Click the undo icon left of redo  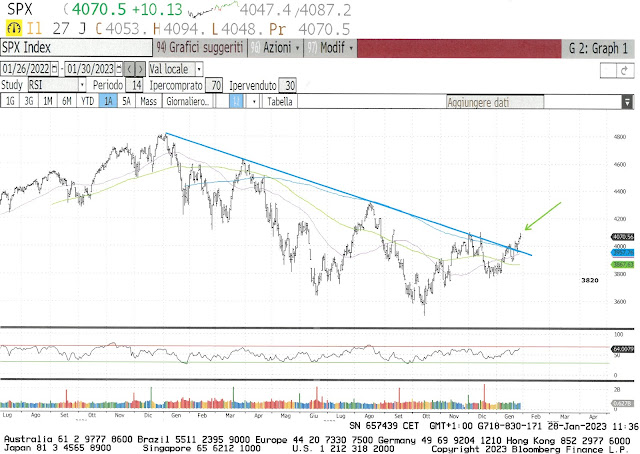click(x=609, y=71)
